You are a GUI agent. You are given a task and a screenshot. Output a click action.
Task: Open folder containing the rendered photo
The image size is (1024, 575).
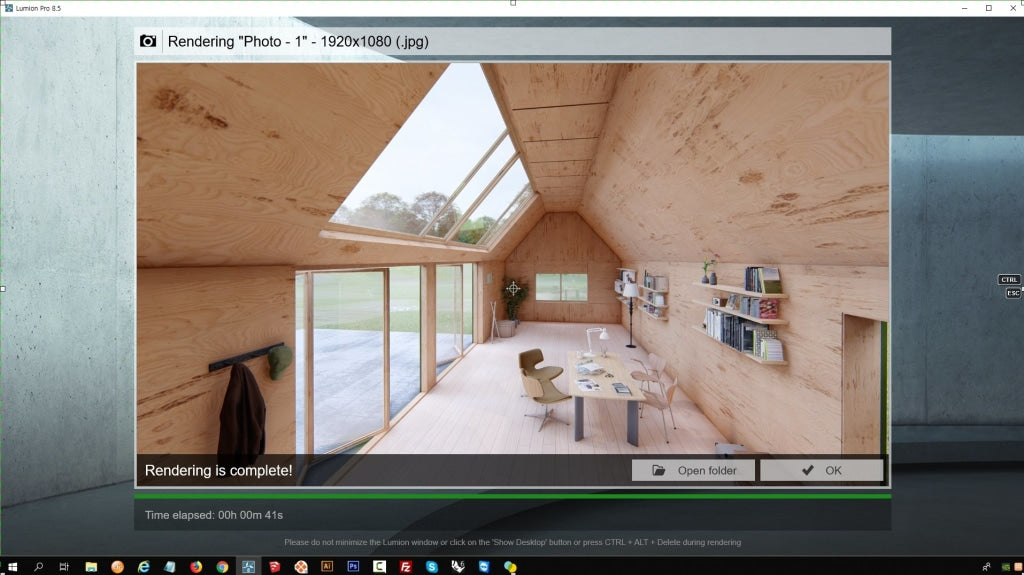pyautogui.click(x=693, y=470)
